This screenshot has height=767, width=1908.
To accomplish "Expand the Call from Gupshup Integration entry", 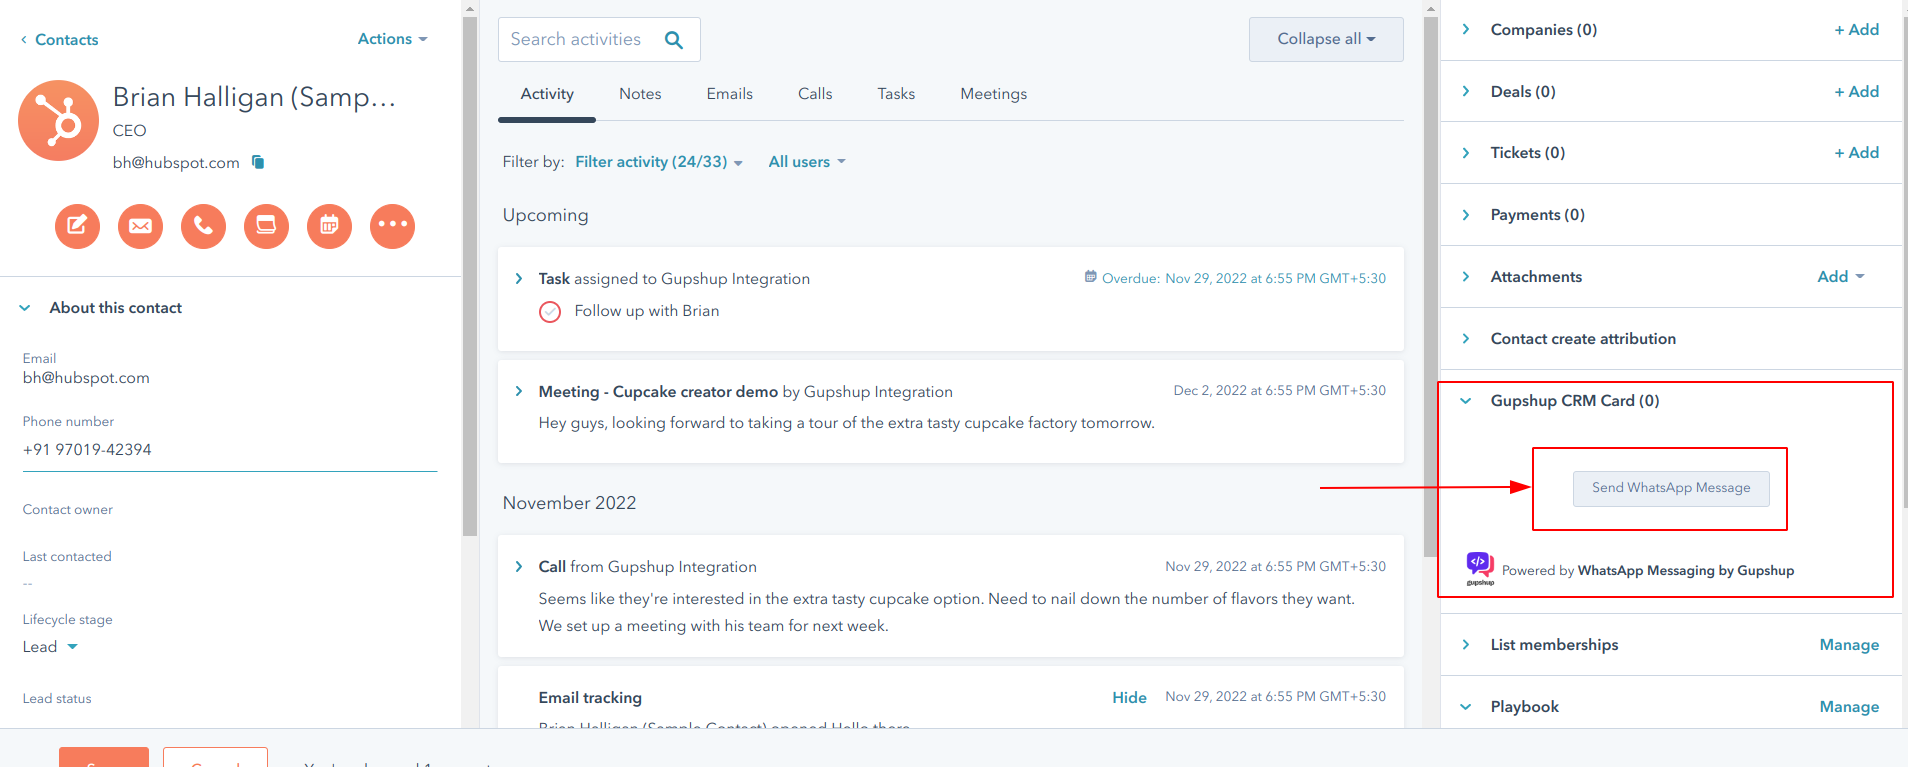I will point(518,567).
